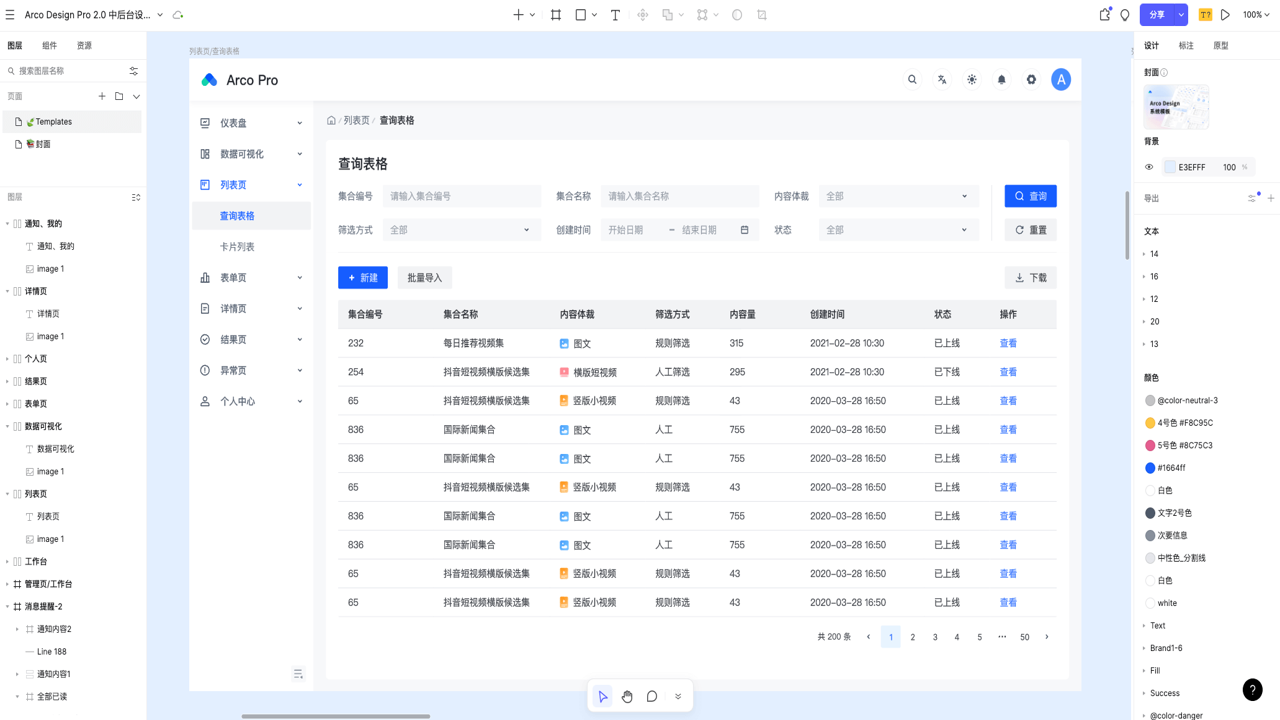
Task: Open the 筛选方式 全部 dropdown
Action: point(462,230)
